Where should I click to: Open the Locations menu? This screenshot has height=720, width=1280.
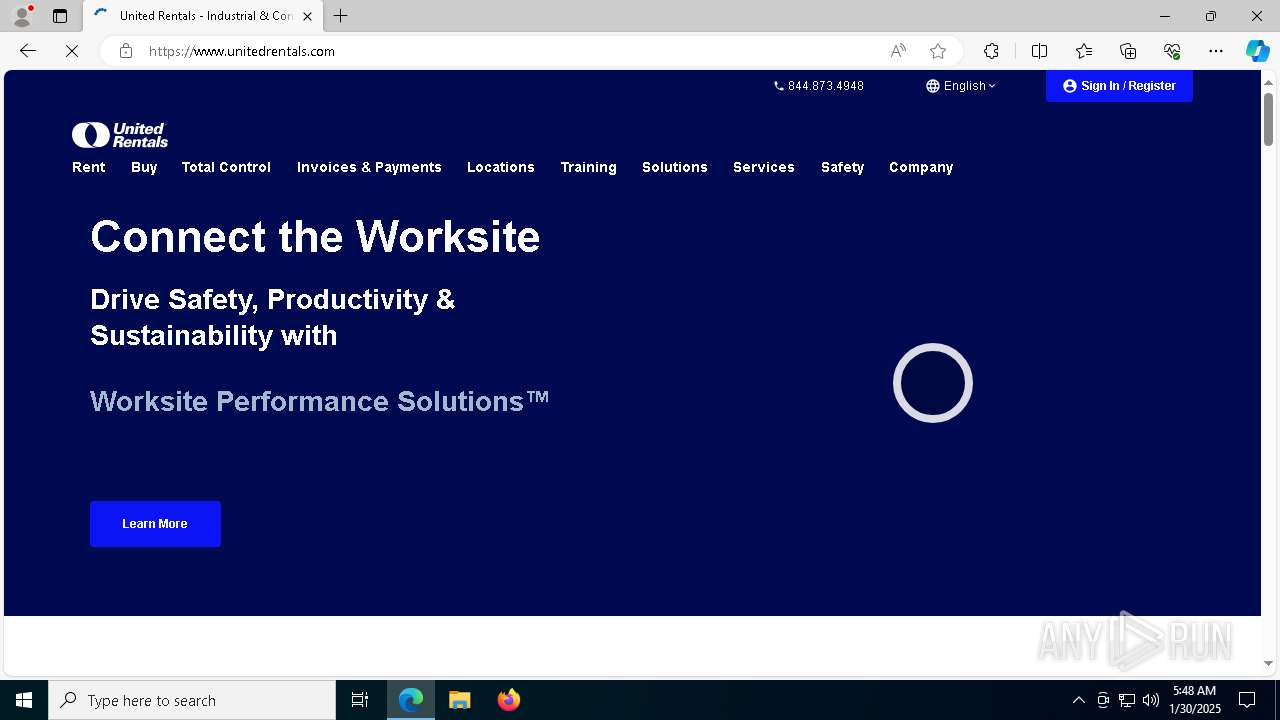[x=501, y=167]
